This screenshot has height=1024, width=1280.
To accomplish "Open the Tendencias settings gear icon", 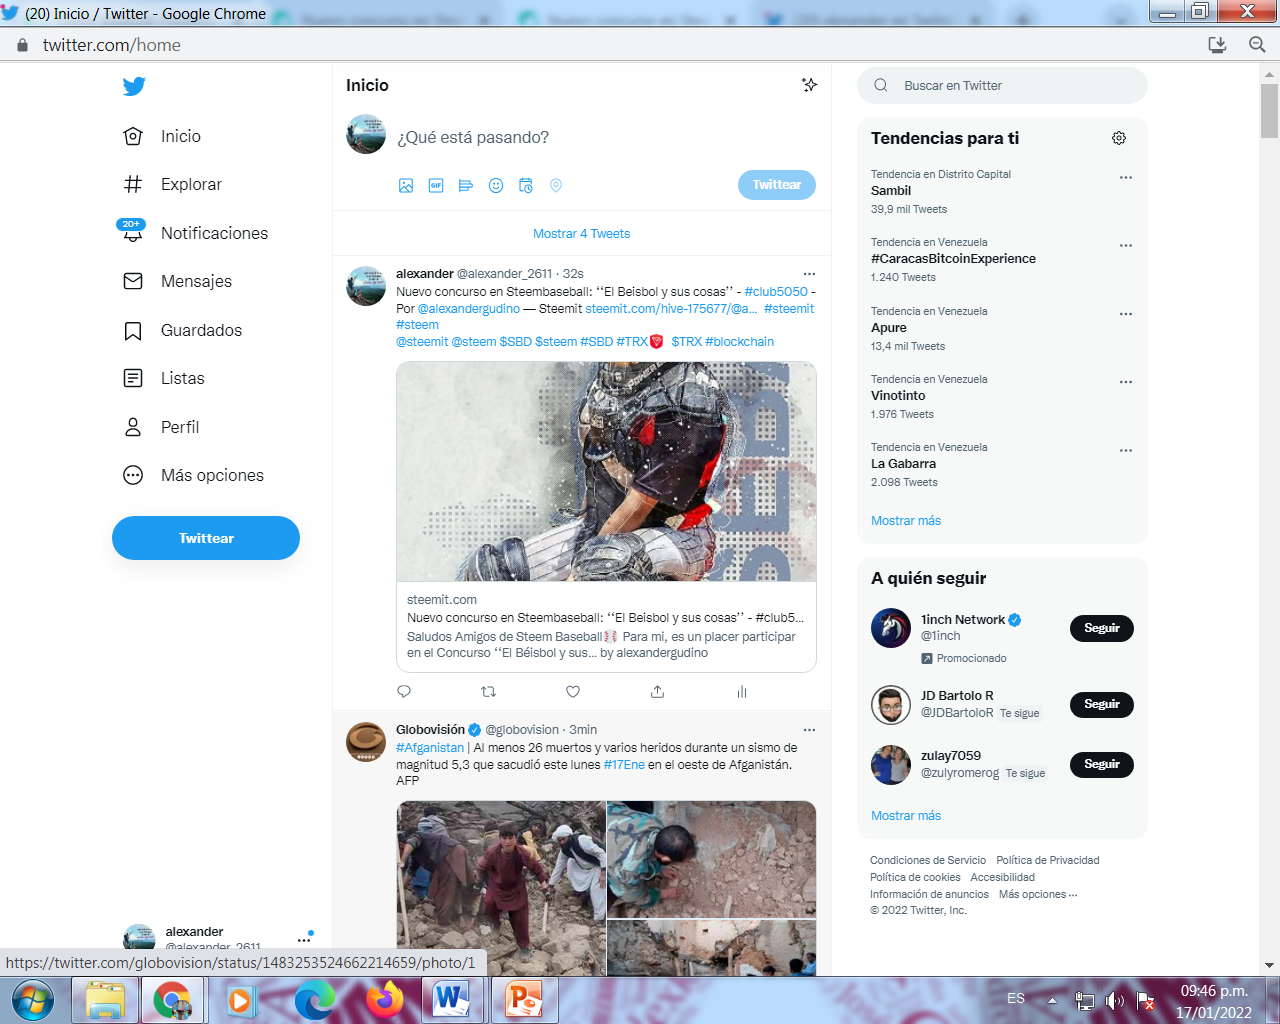I will pos(1119,138).
